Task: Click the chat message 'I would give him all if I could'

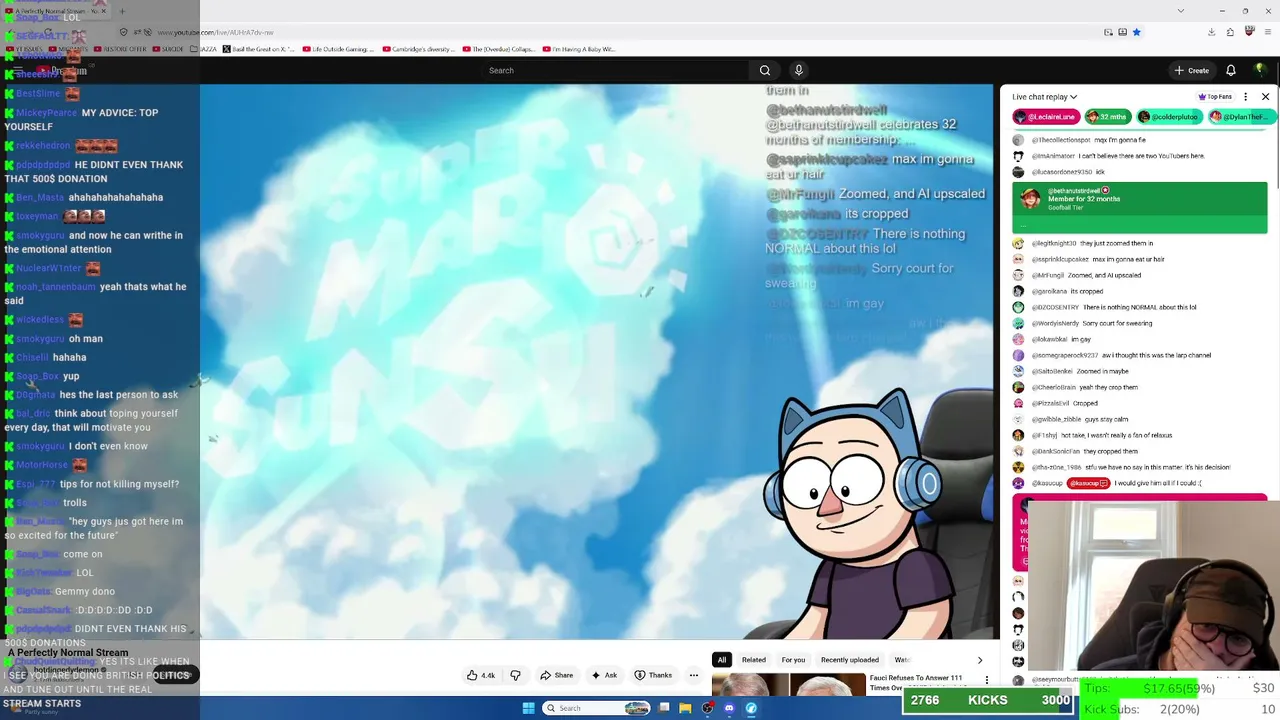Action: 1158,483
